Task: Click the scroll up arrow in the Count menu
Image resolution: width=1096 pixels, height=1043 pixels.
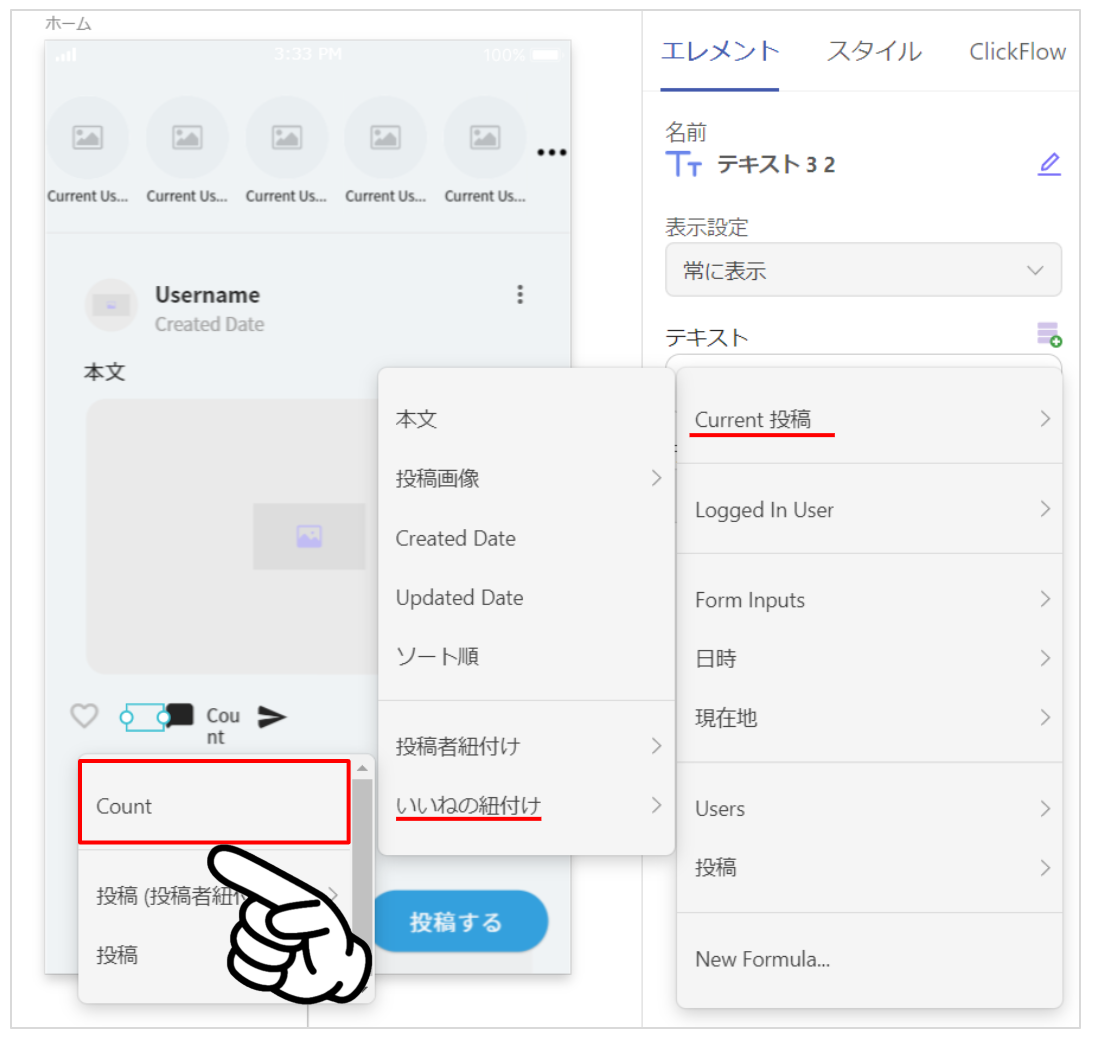Action: pyautogui.click(x=362, y=769)
